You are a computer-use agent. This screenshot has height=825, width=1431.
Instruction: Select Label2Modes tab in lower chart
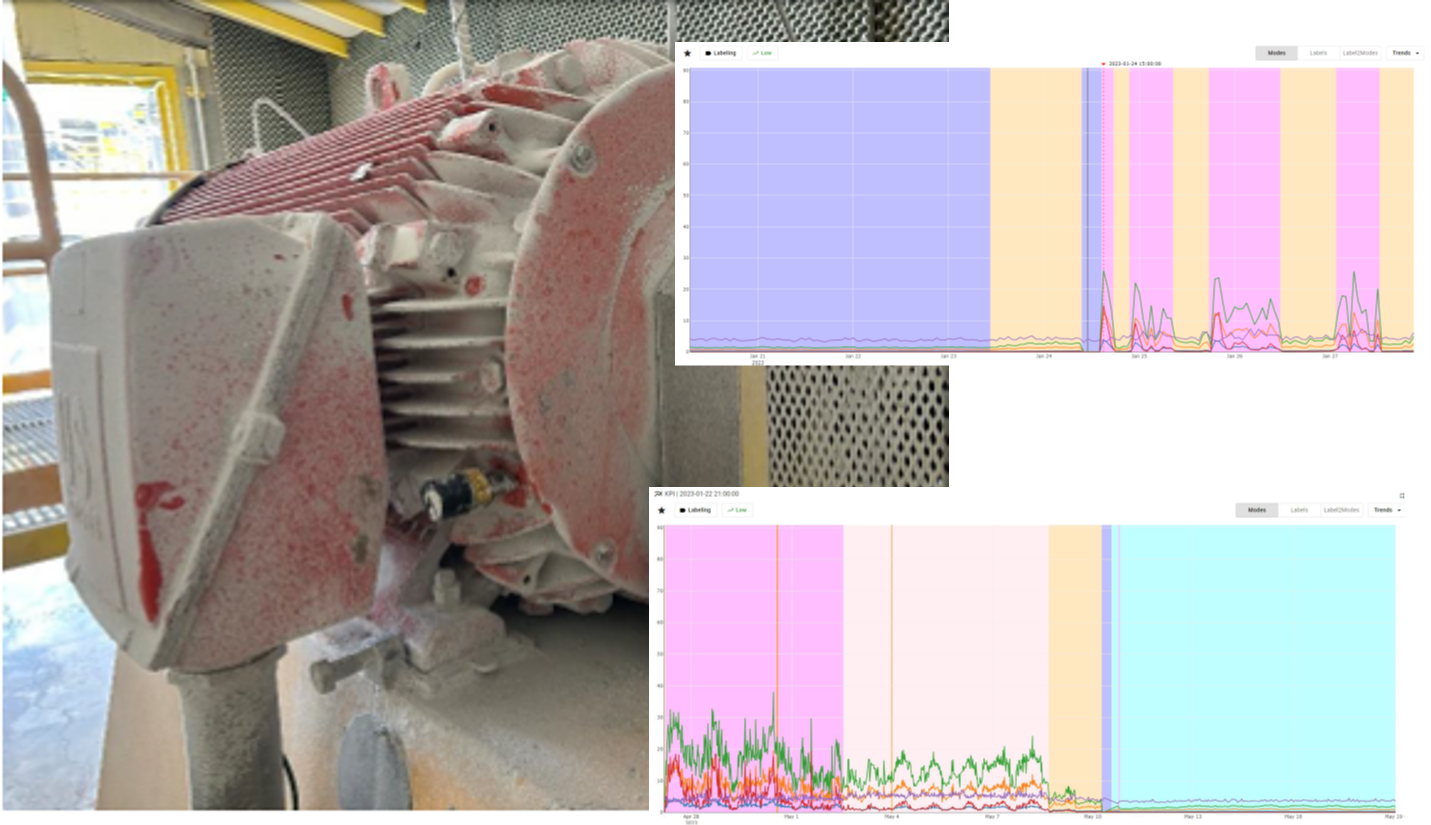[1341, 510]
